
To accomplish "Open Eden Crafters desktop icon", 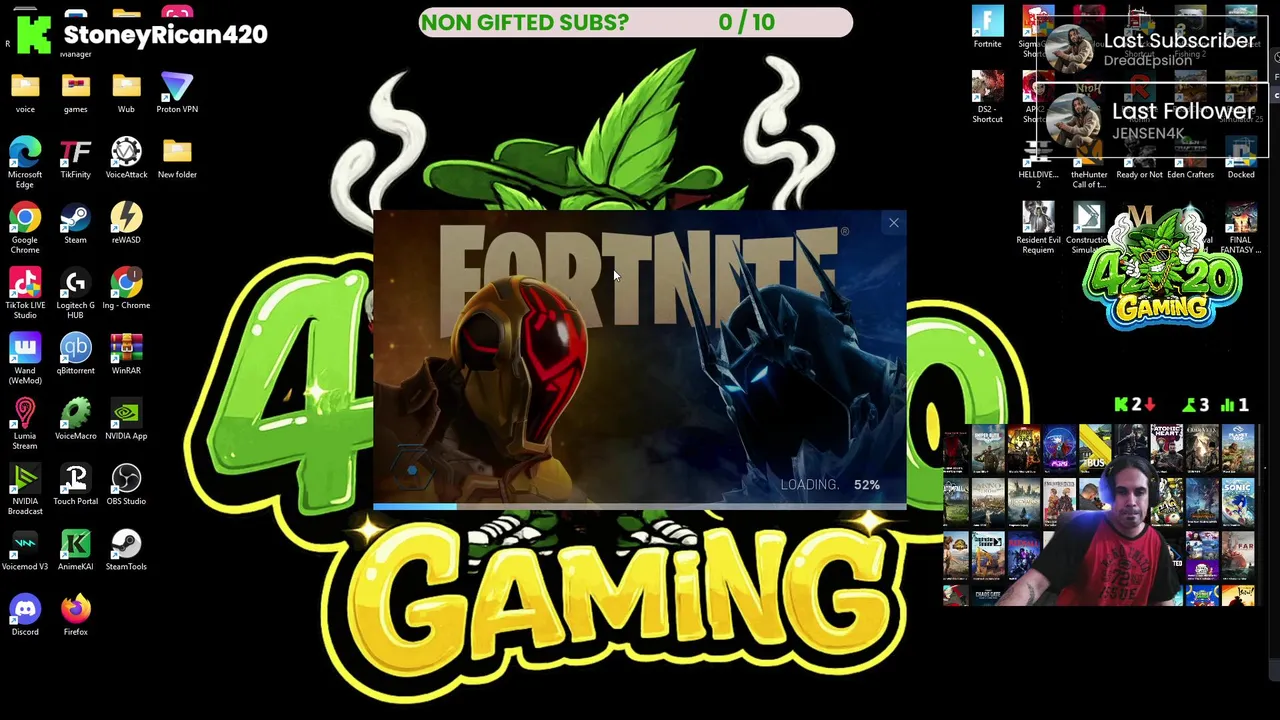I will click(1190, 158).
